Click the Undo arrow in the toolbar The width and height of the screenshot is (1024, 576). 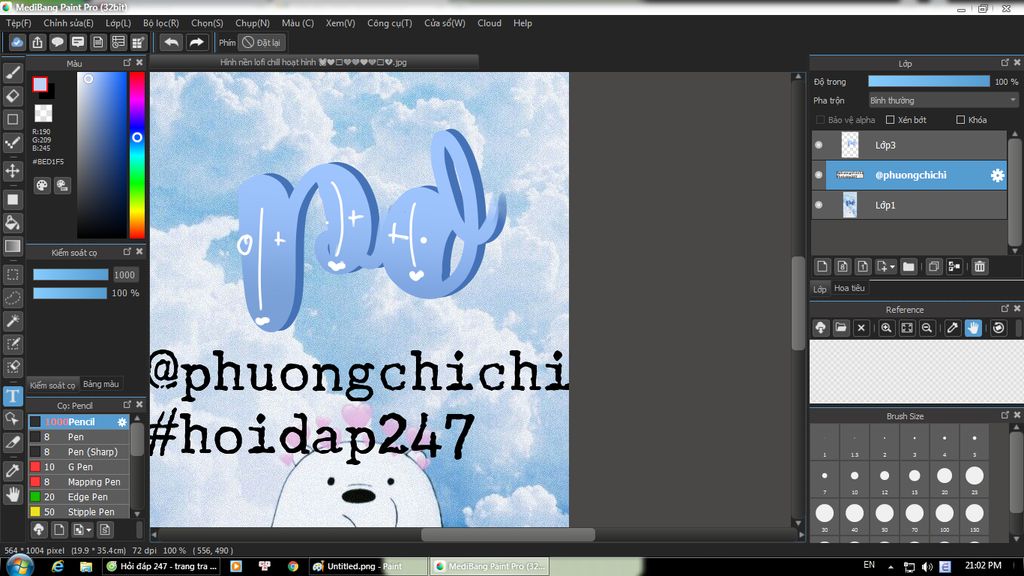click(x=171, y=42)
